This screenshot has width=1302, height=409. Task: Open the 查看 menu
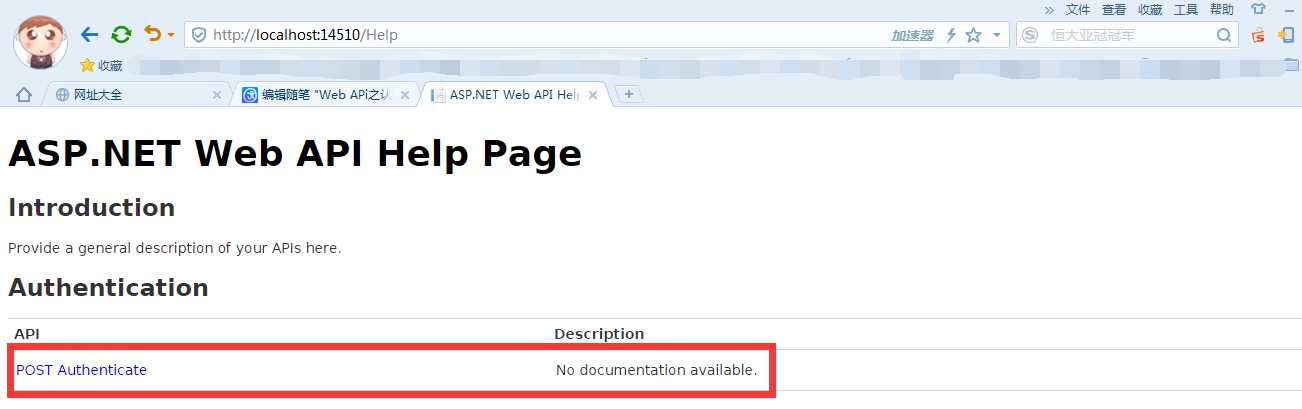[1114, 9]
